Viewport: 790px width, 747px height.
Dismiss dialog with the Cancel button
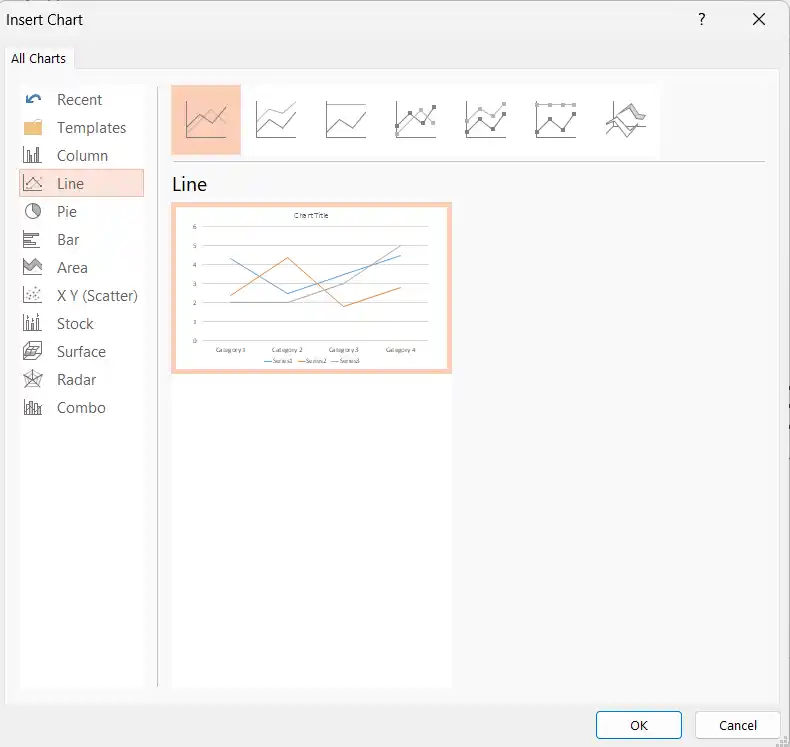(738, 725)
